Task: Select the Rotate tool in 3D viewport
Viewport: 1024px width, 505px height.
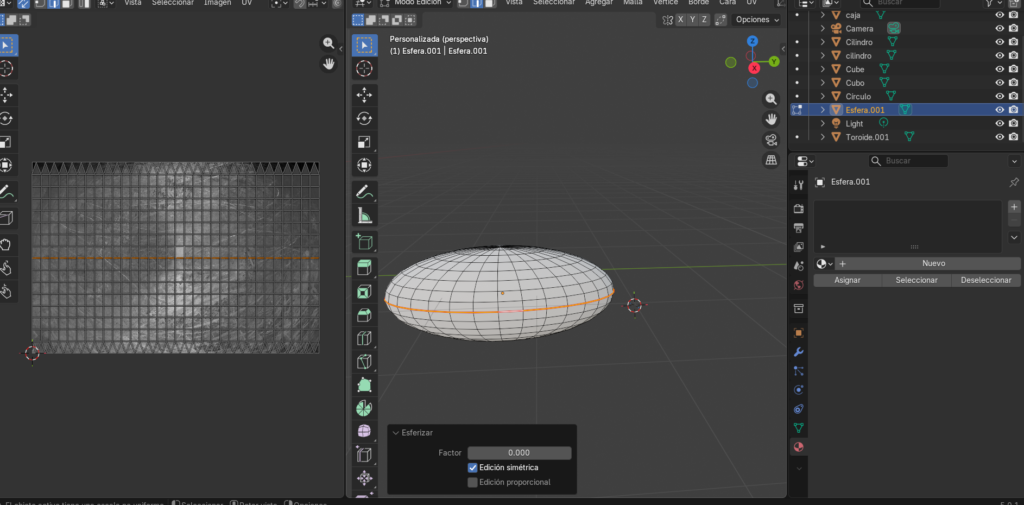Action: [364, 118]
